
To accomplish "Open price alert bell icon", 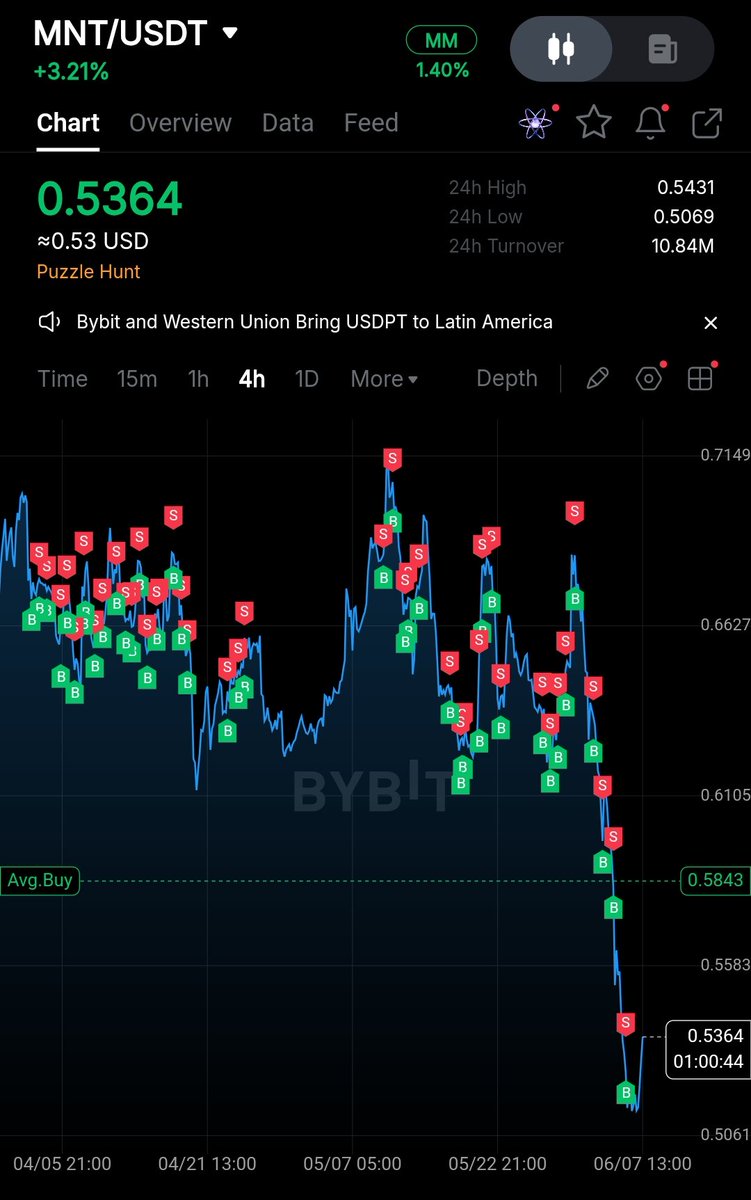I will (x=651, y=123).
